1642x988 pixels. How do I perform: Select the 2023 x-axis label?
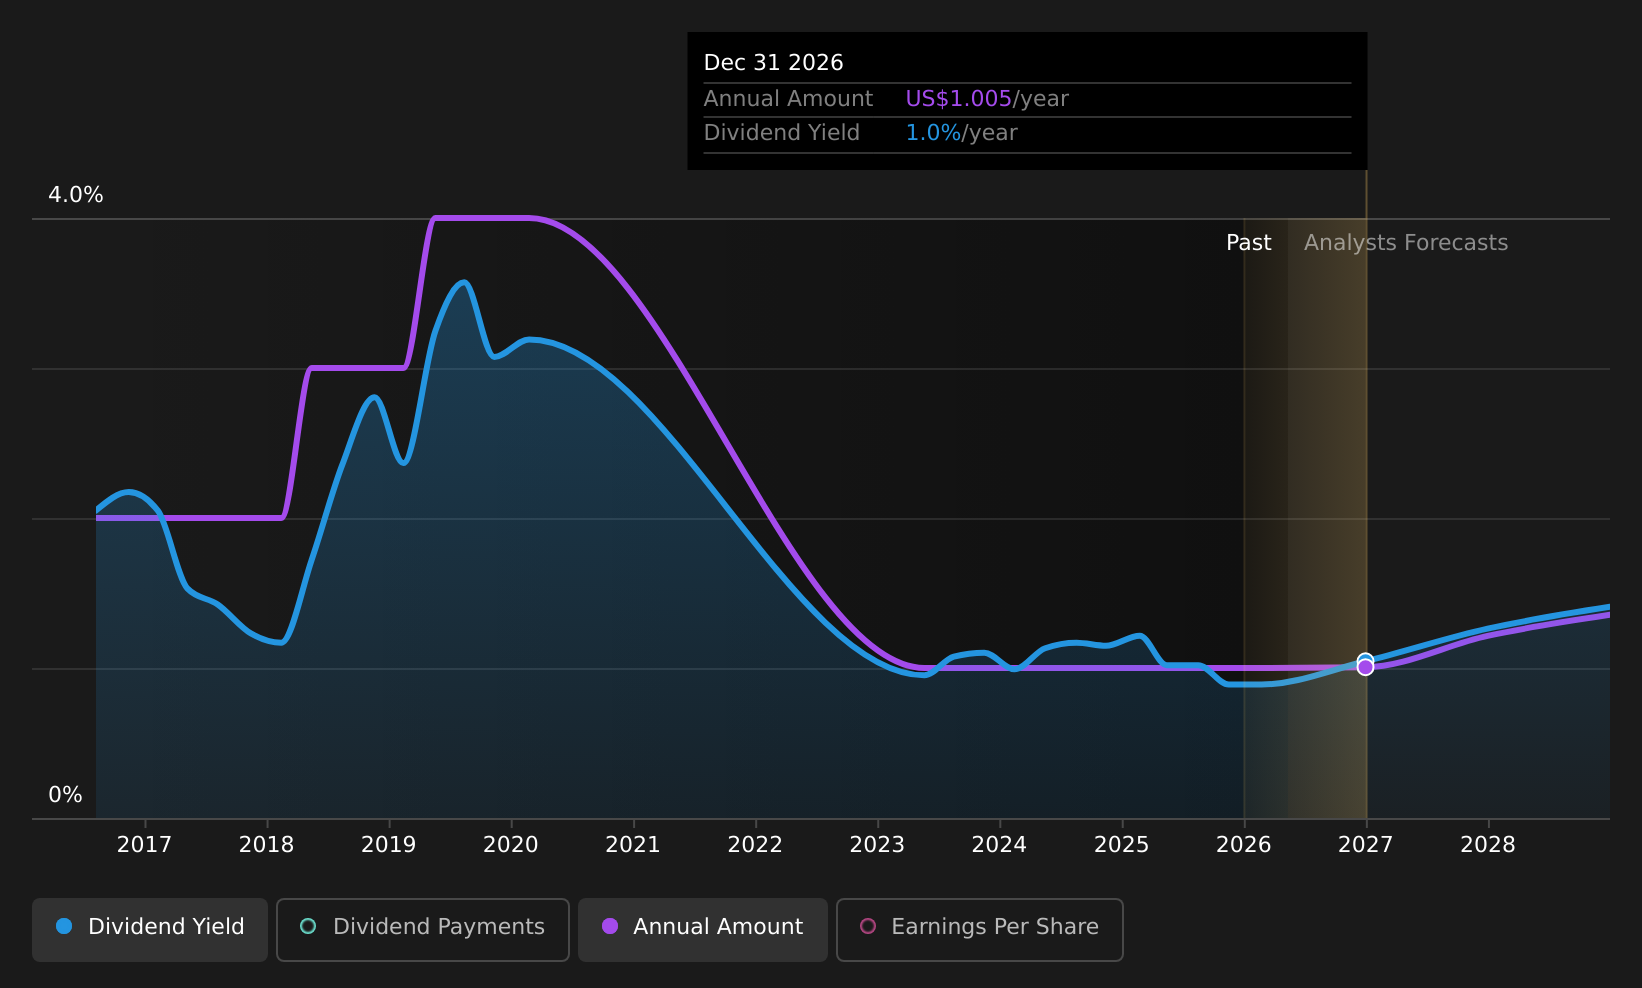(x=877, y=845)
